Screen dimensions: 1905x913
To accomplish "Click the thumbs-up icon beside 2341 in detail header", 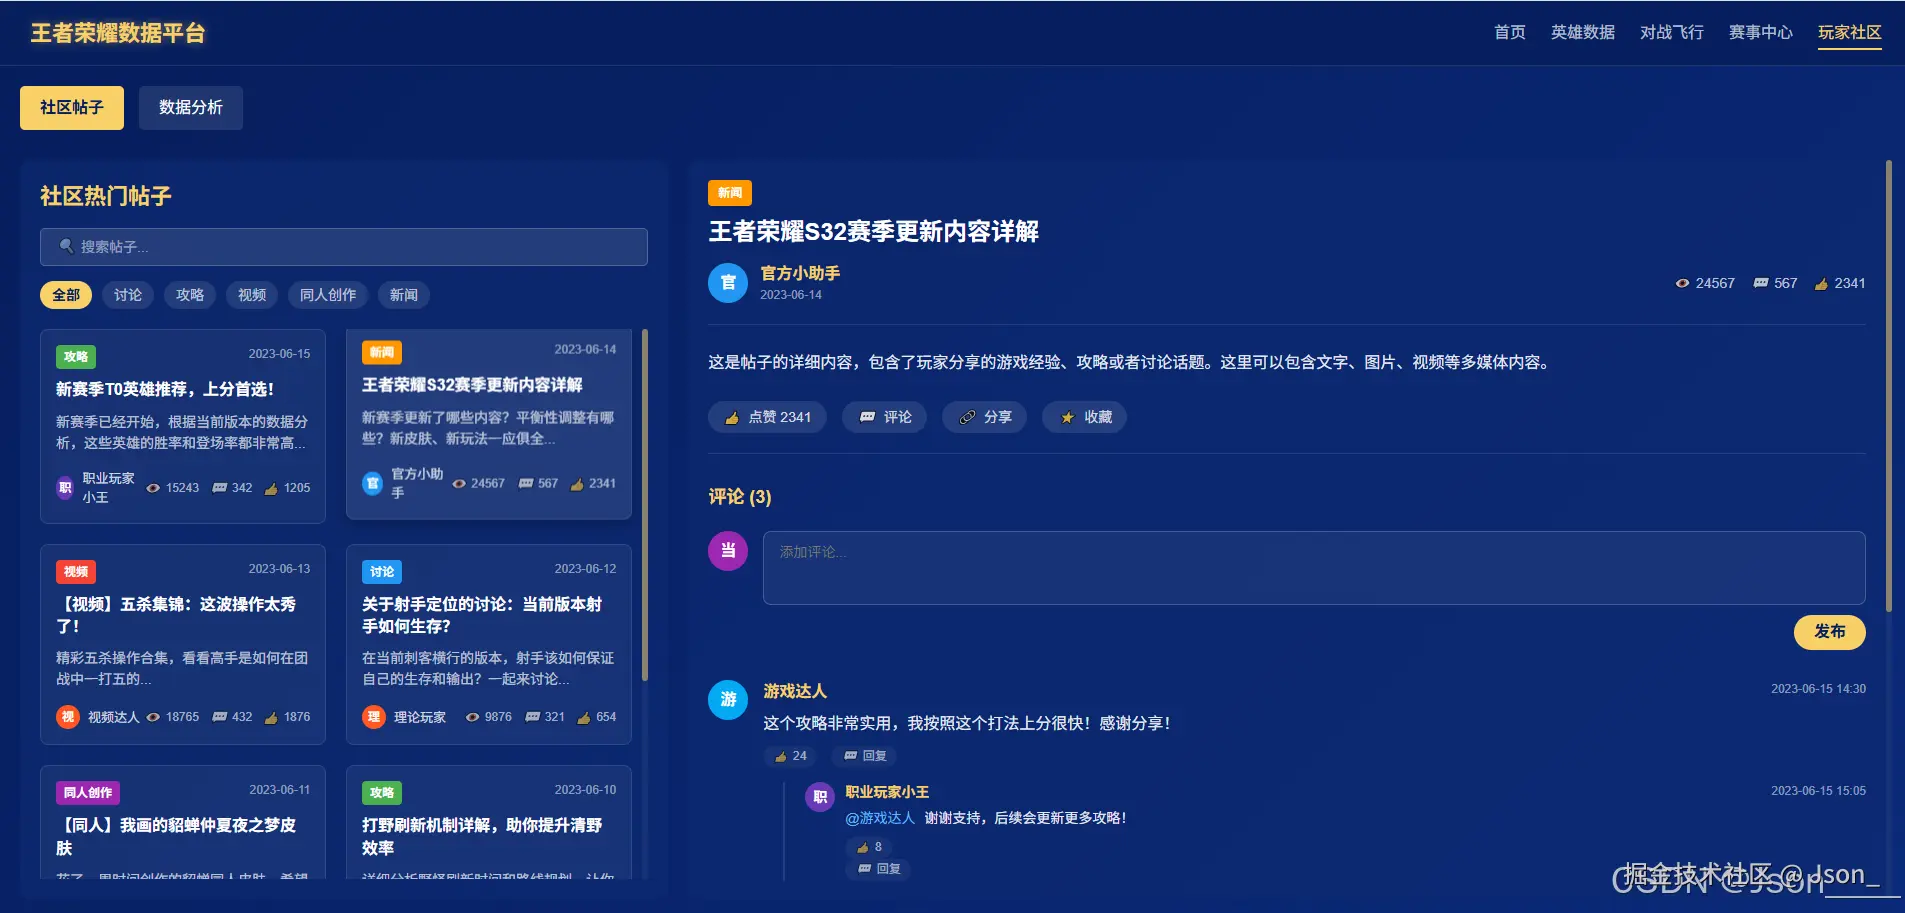I will click(x=1821, y=284).
